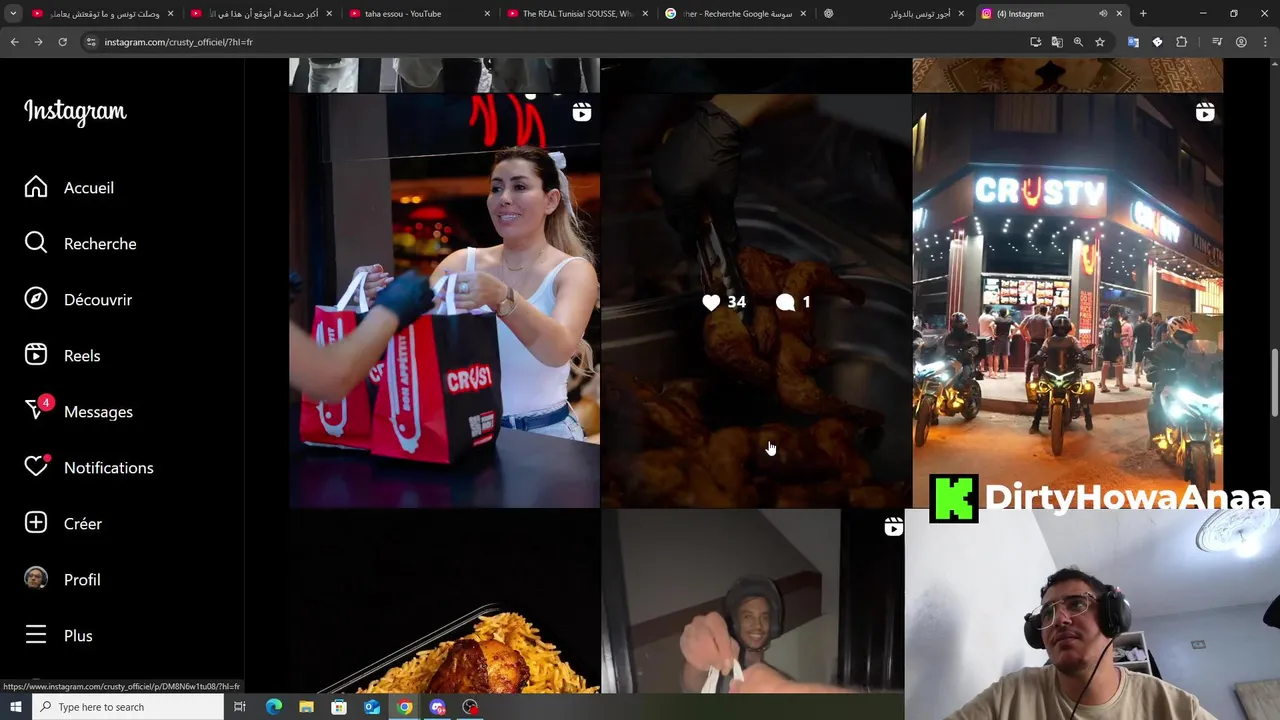View site information icon in address bar
Screen dimensions: 1280x720
coord(91,42)
